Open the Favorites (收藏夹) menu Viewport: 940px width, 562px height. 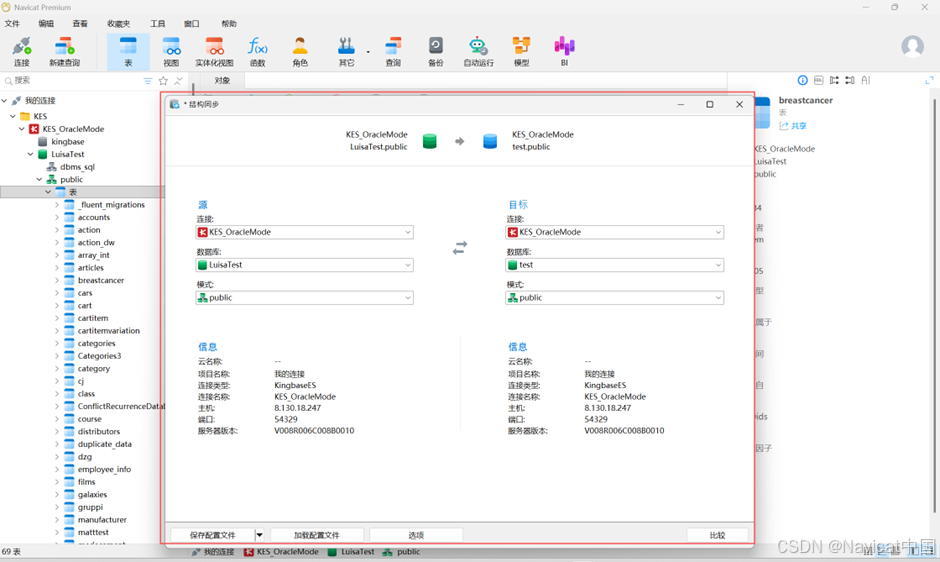point(118,24)
